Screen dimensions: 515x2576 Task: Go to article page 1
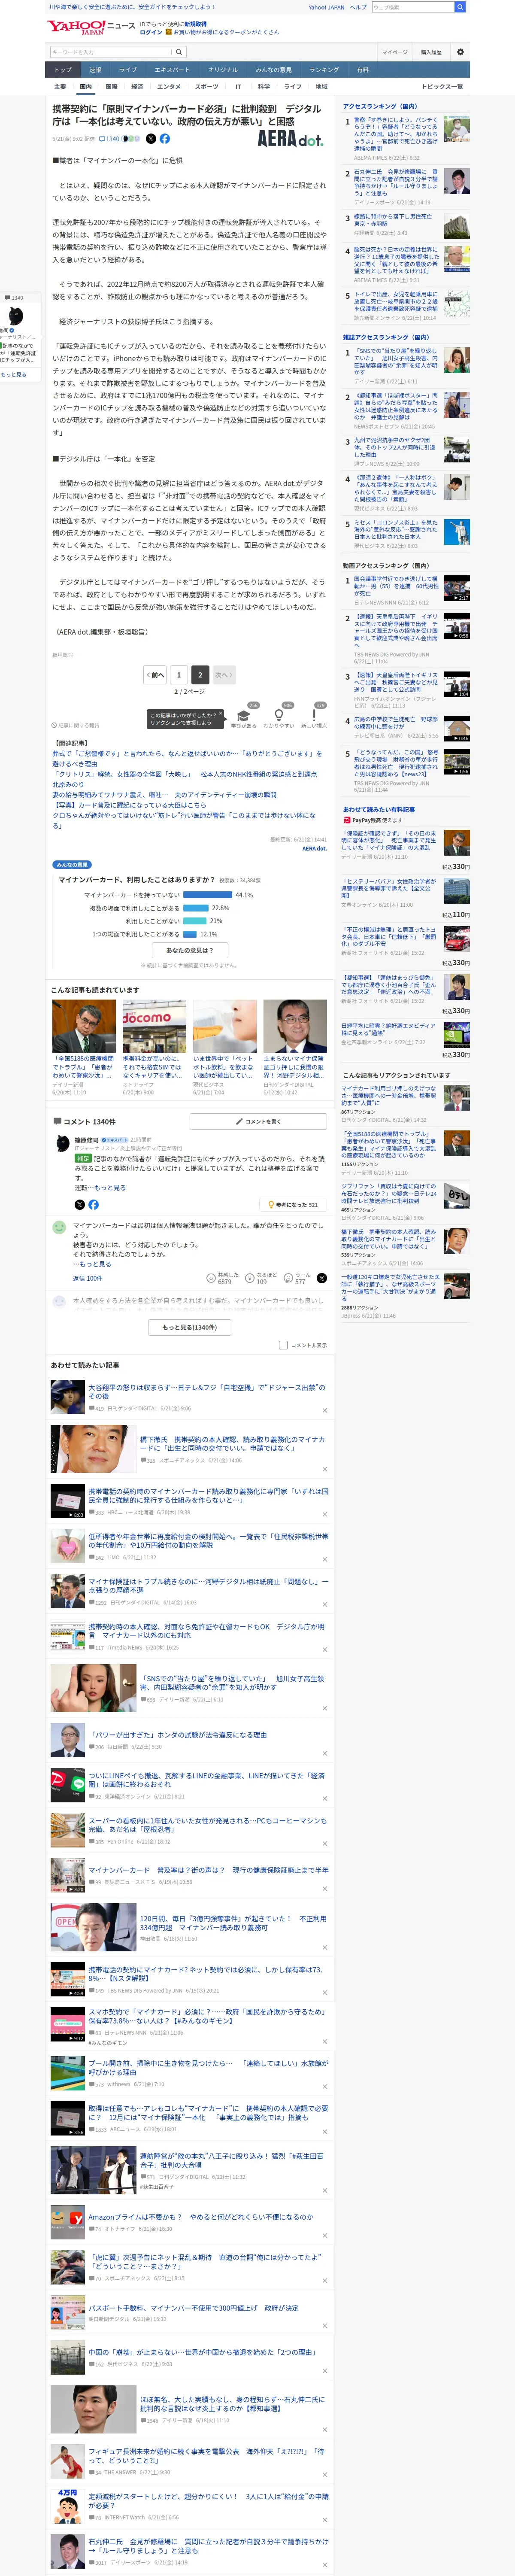pos(178,675)
